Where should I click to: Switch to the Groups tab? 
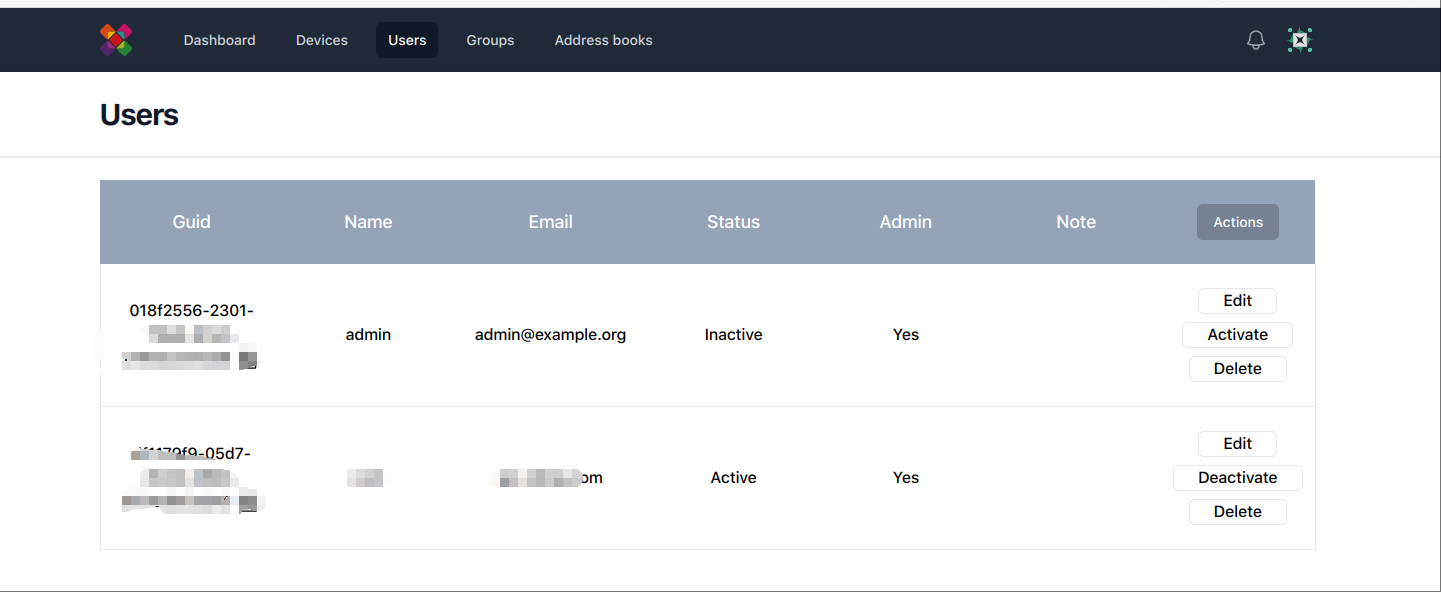click(x=490, y=40)
